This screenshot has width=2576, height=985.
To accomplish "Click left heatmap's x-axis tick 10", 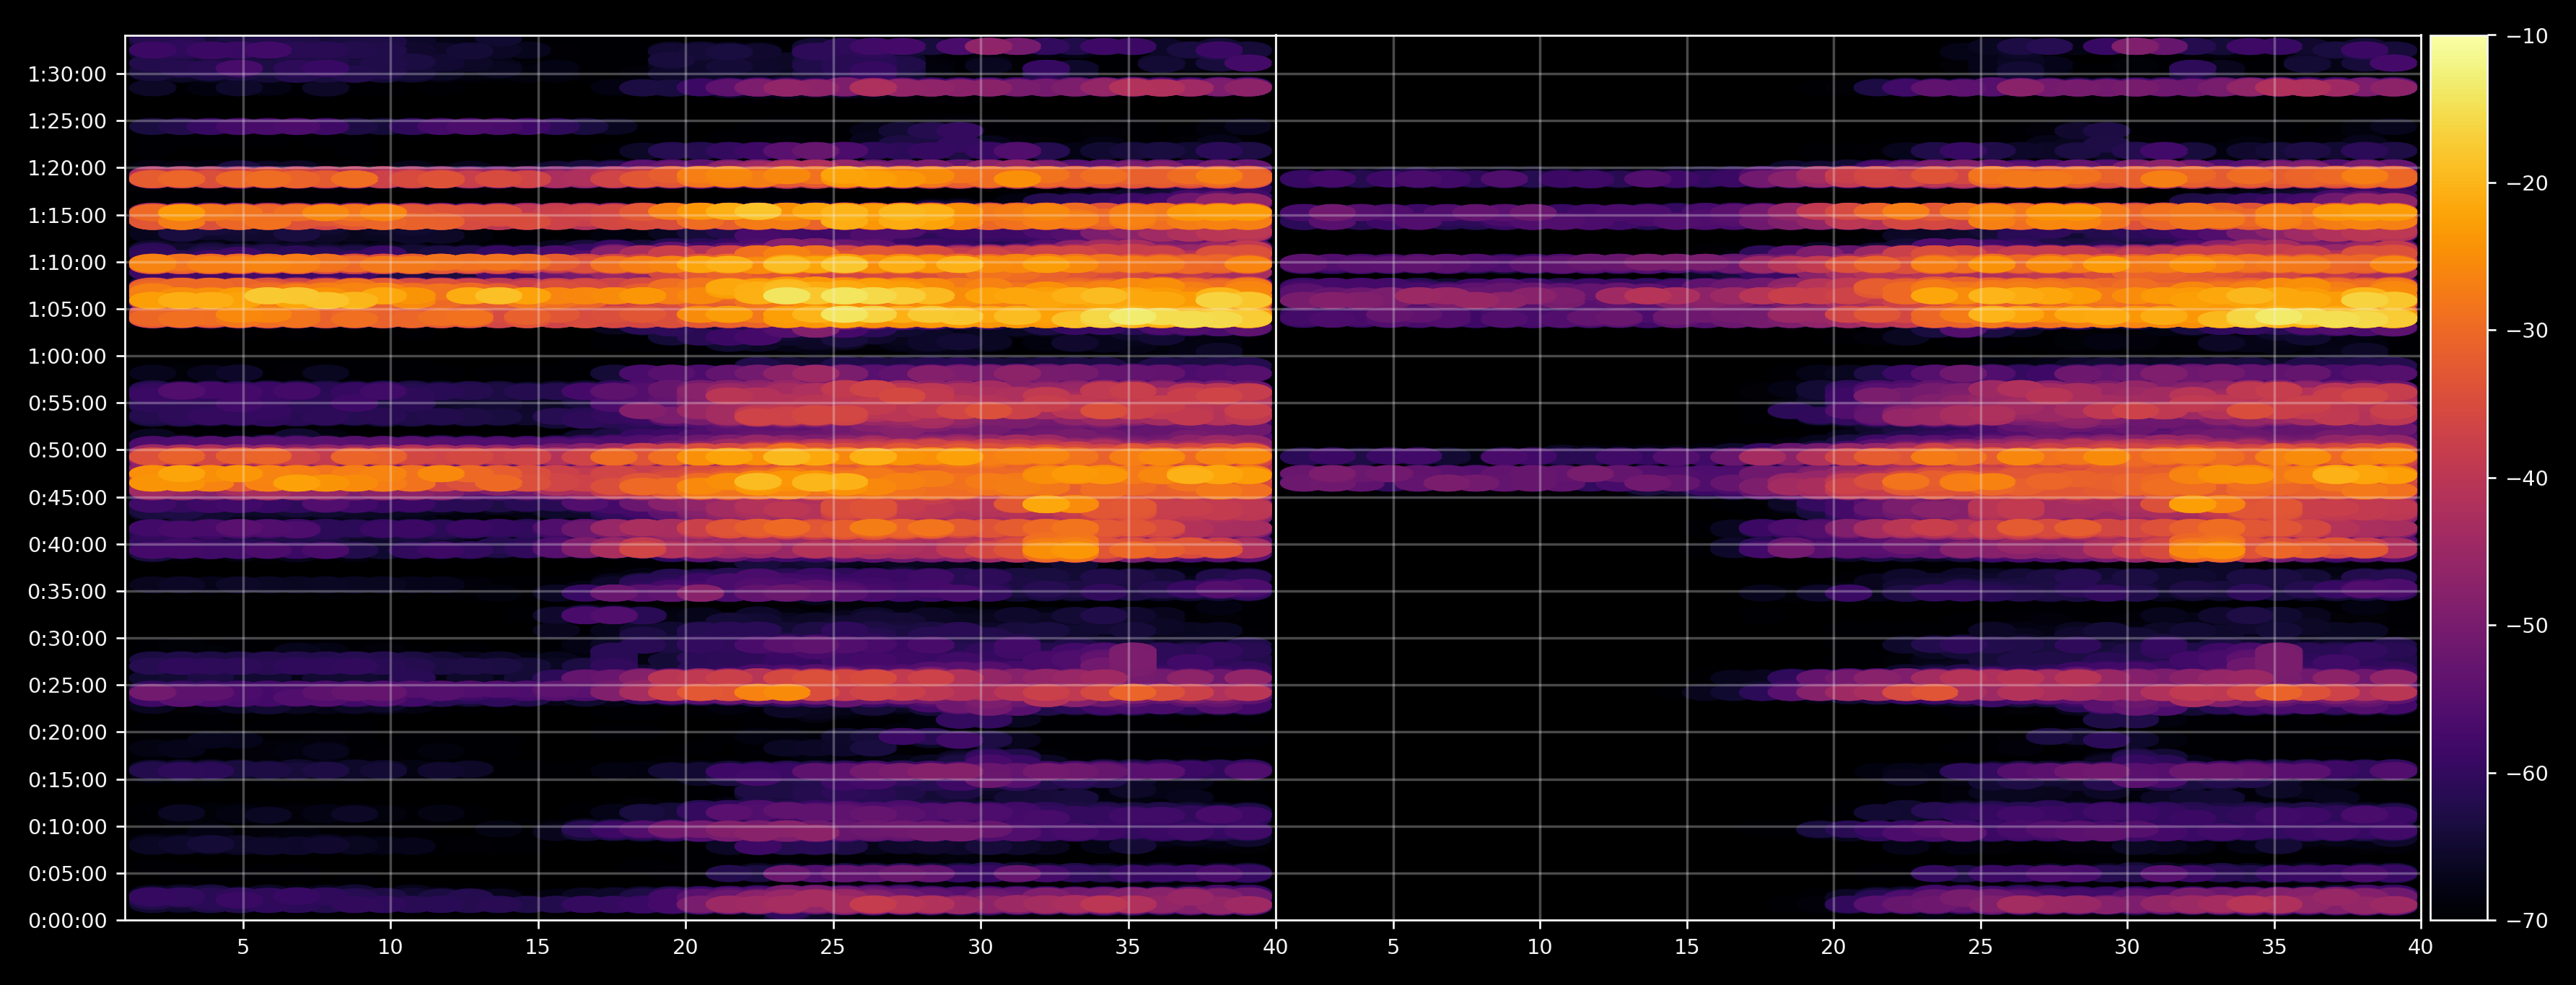I will [x=390, y=947].
